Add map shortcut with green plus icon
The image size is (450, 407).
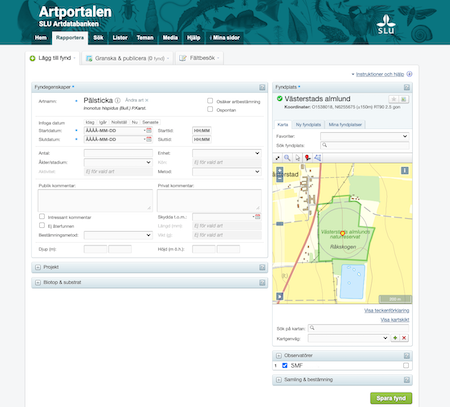(395, 338)
